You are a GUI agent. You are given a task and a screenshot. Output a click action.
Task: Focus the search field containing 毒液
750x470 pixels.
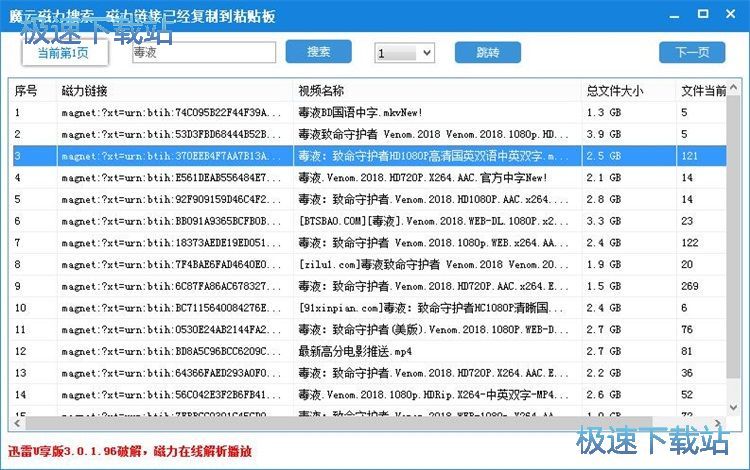[x=204, y=52]
